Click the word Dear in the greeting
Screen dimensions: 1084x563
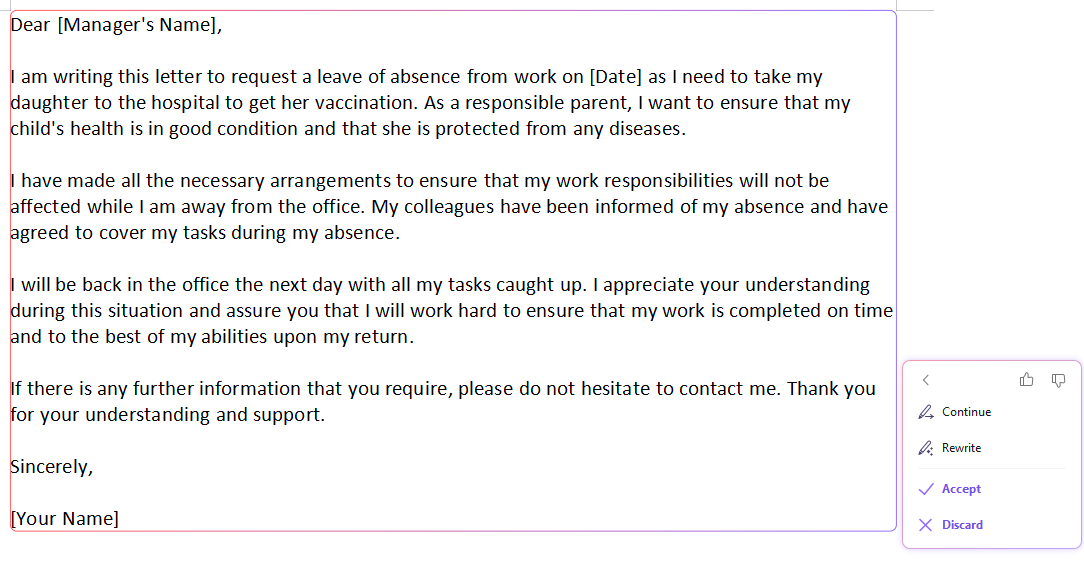point(31,25)
